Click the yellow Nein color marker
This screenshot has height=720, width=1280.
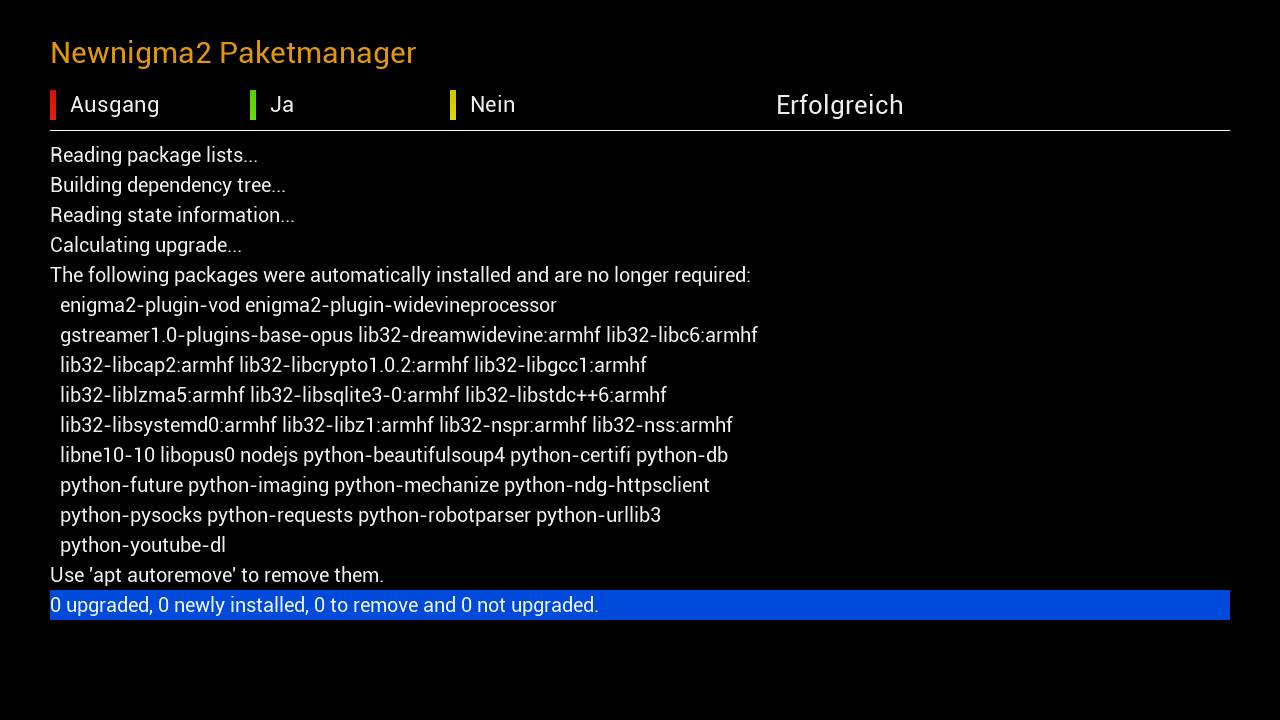pyautogui.click(x=453, y=105)
